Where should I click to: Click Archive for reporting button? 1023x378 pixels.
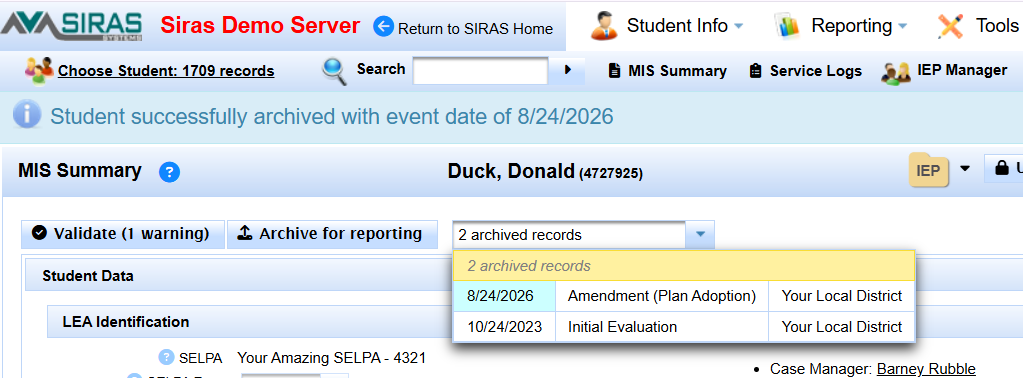(332, 234)
